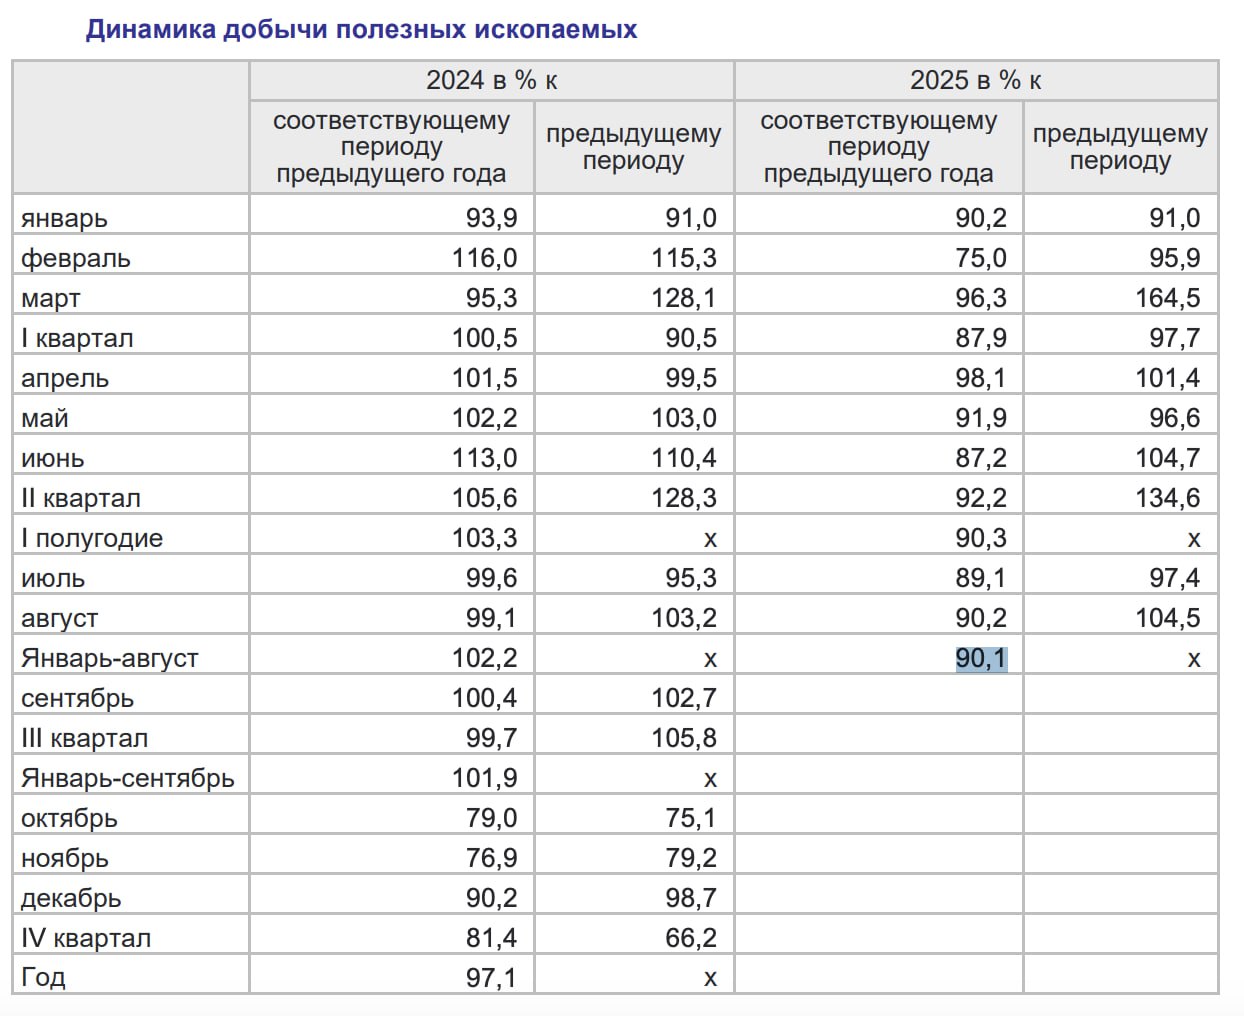Viewport: 1244px width, 1016px height.
Task: Click the 75,0 value in февраль row
Action: pos(981,258)
